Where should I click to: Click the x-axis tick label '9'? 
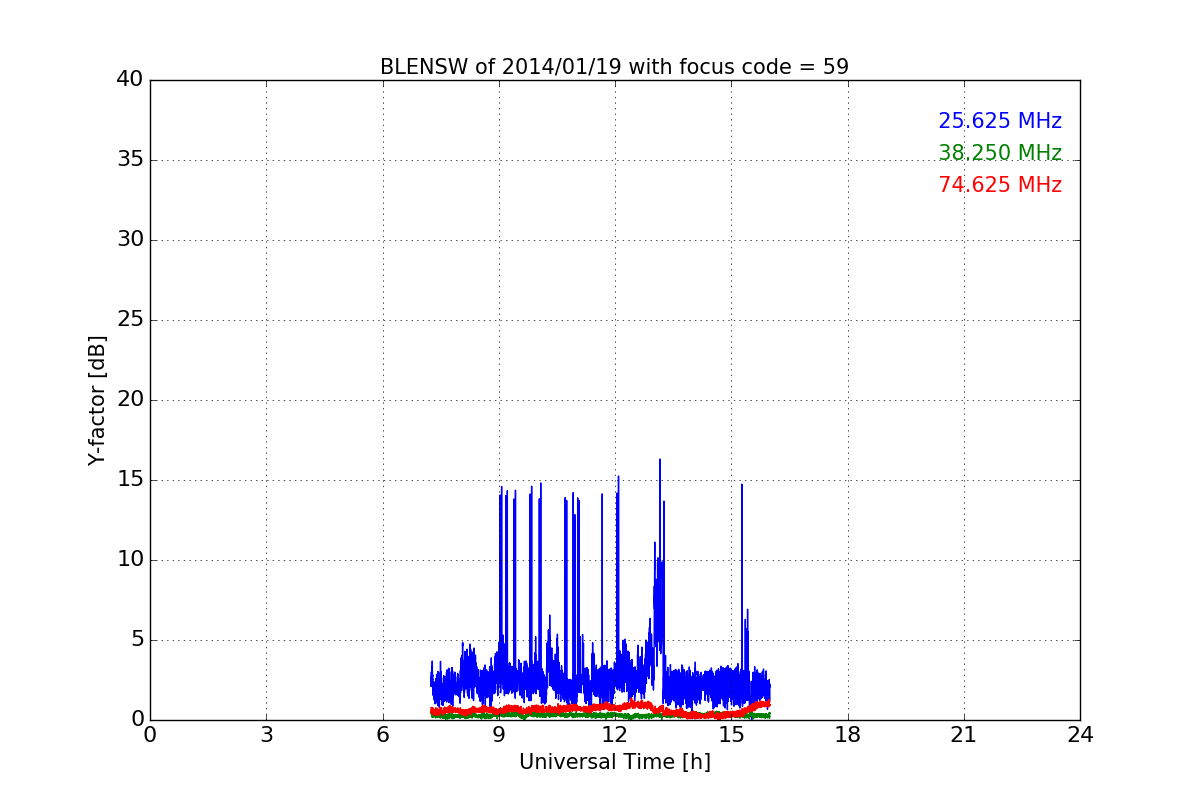point(499,735)
